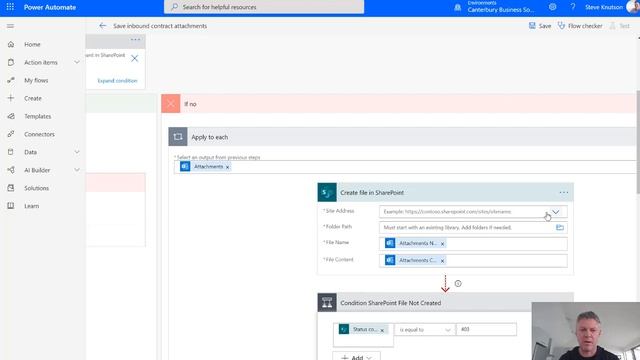Click the Condition SharePoint File Not Created title

coord(391,303)
